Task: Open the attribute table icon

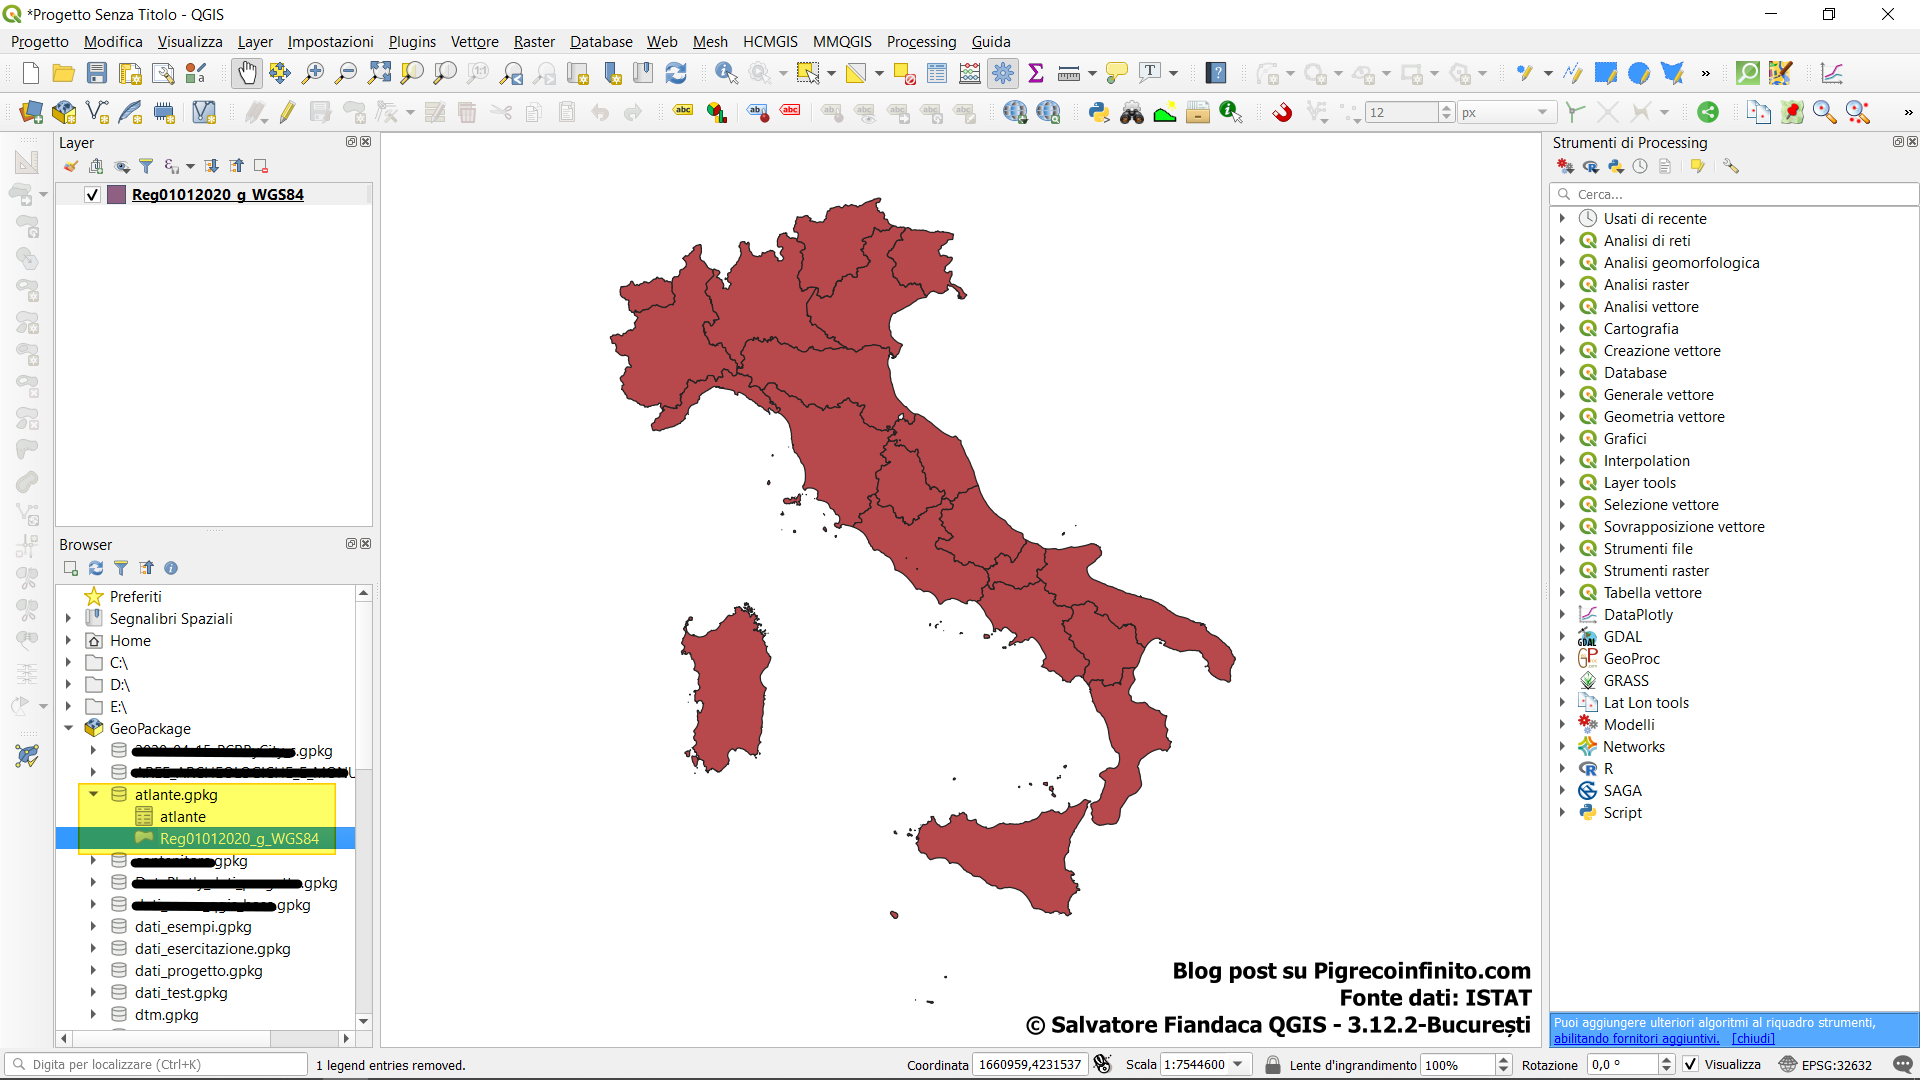Action: [x=937, y=73]
